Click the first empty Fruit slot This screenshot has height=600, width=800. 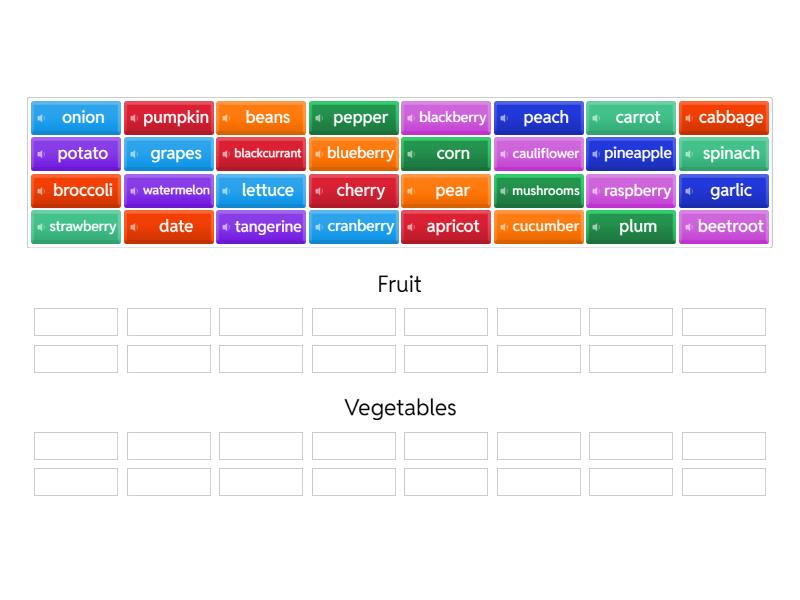pos(76,322)
